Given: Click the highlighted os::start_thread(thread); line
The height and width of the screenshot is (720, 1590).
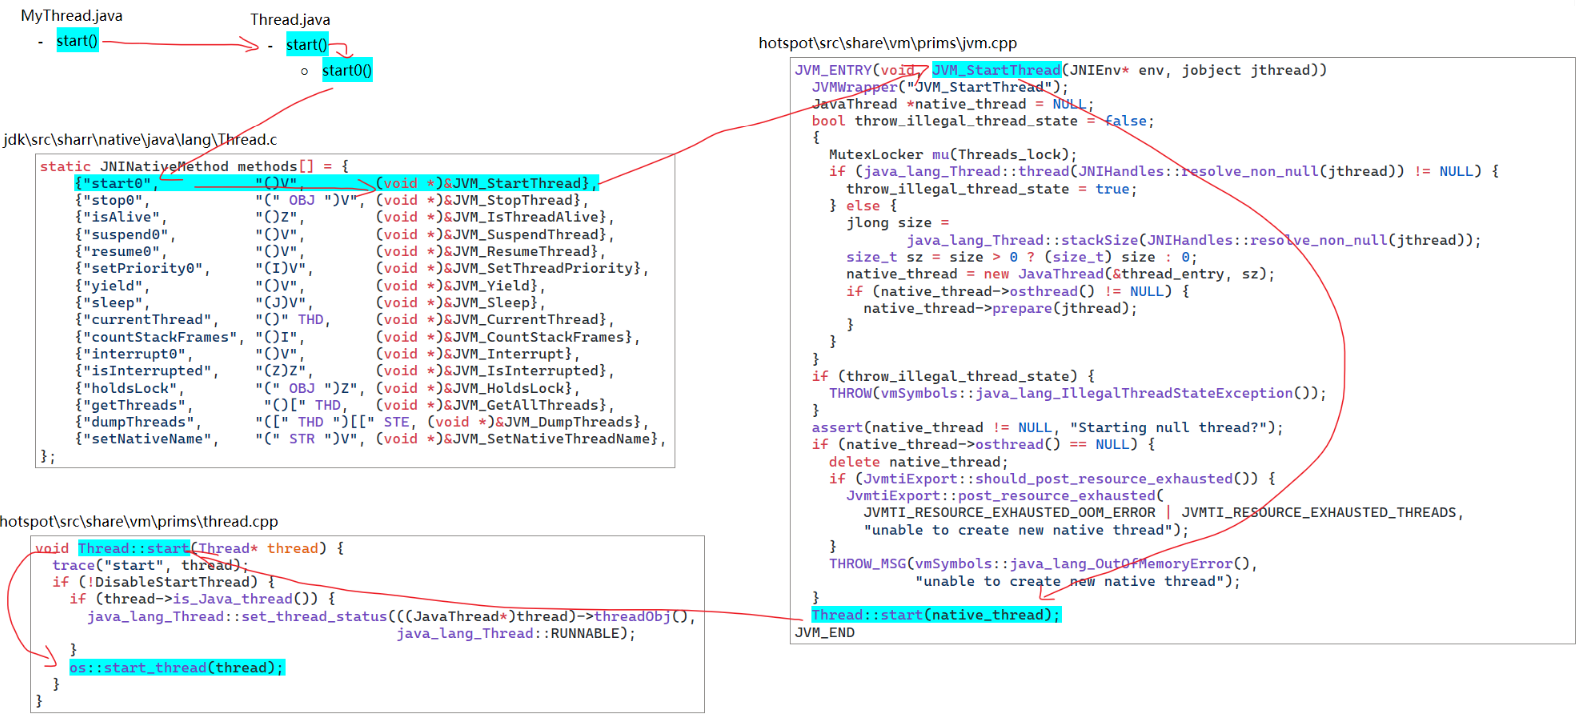Looking at the screenshot, I should (177, 667).
